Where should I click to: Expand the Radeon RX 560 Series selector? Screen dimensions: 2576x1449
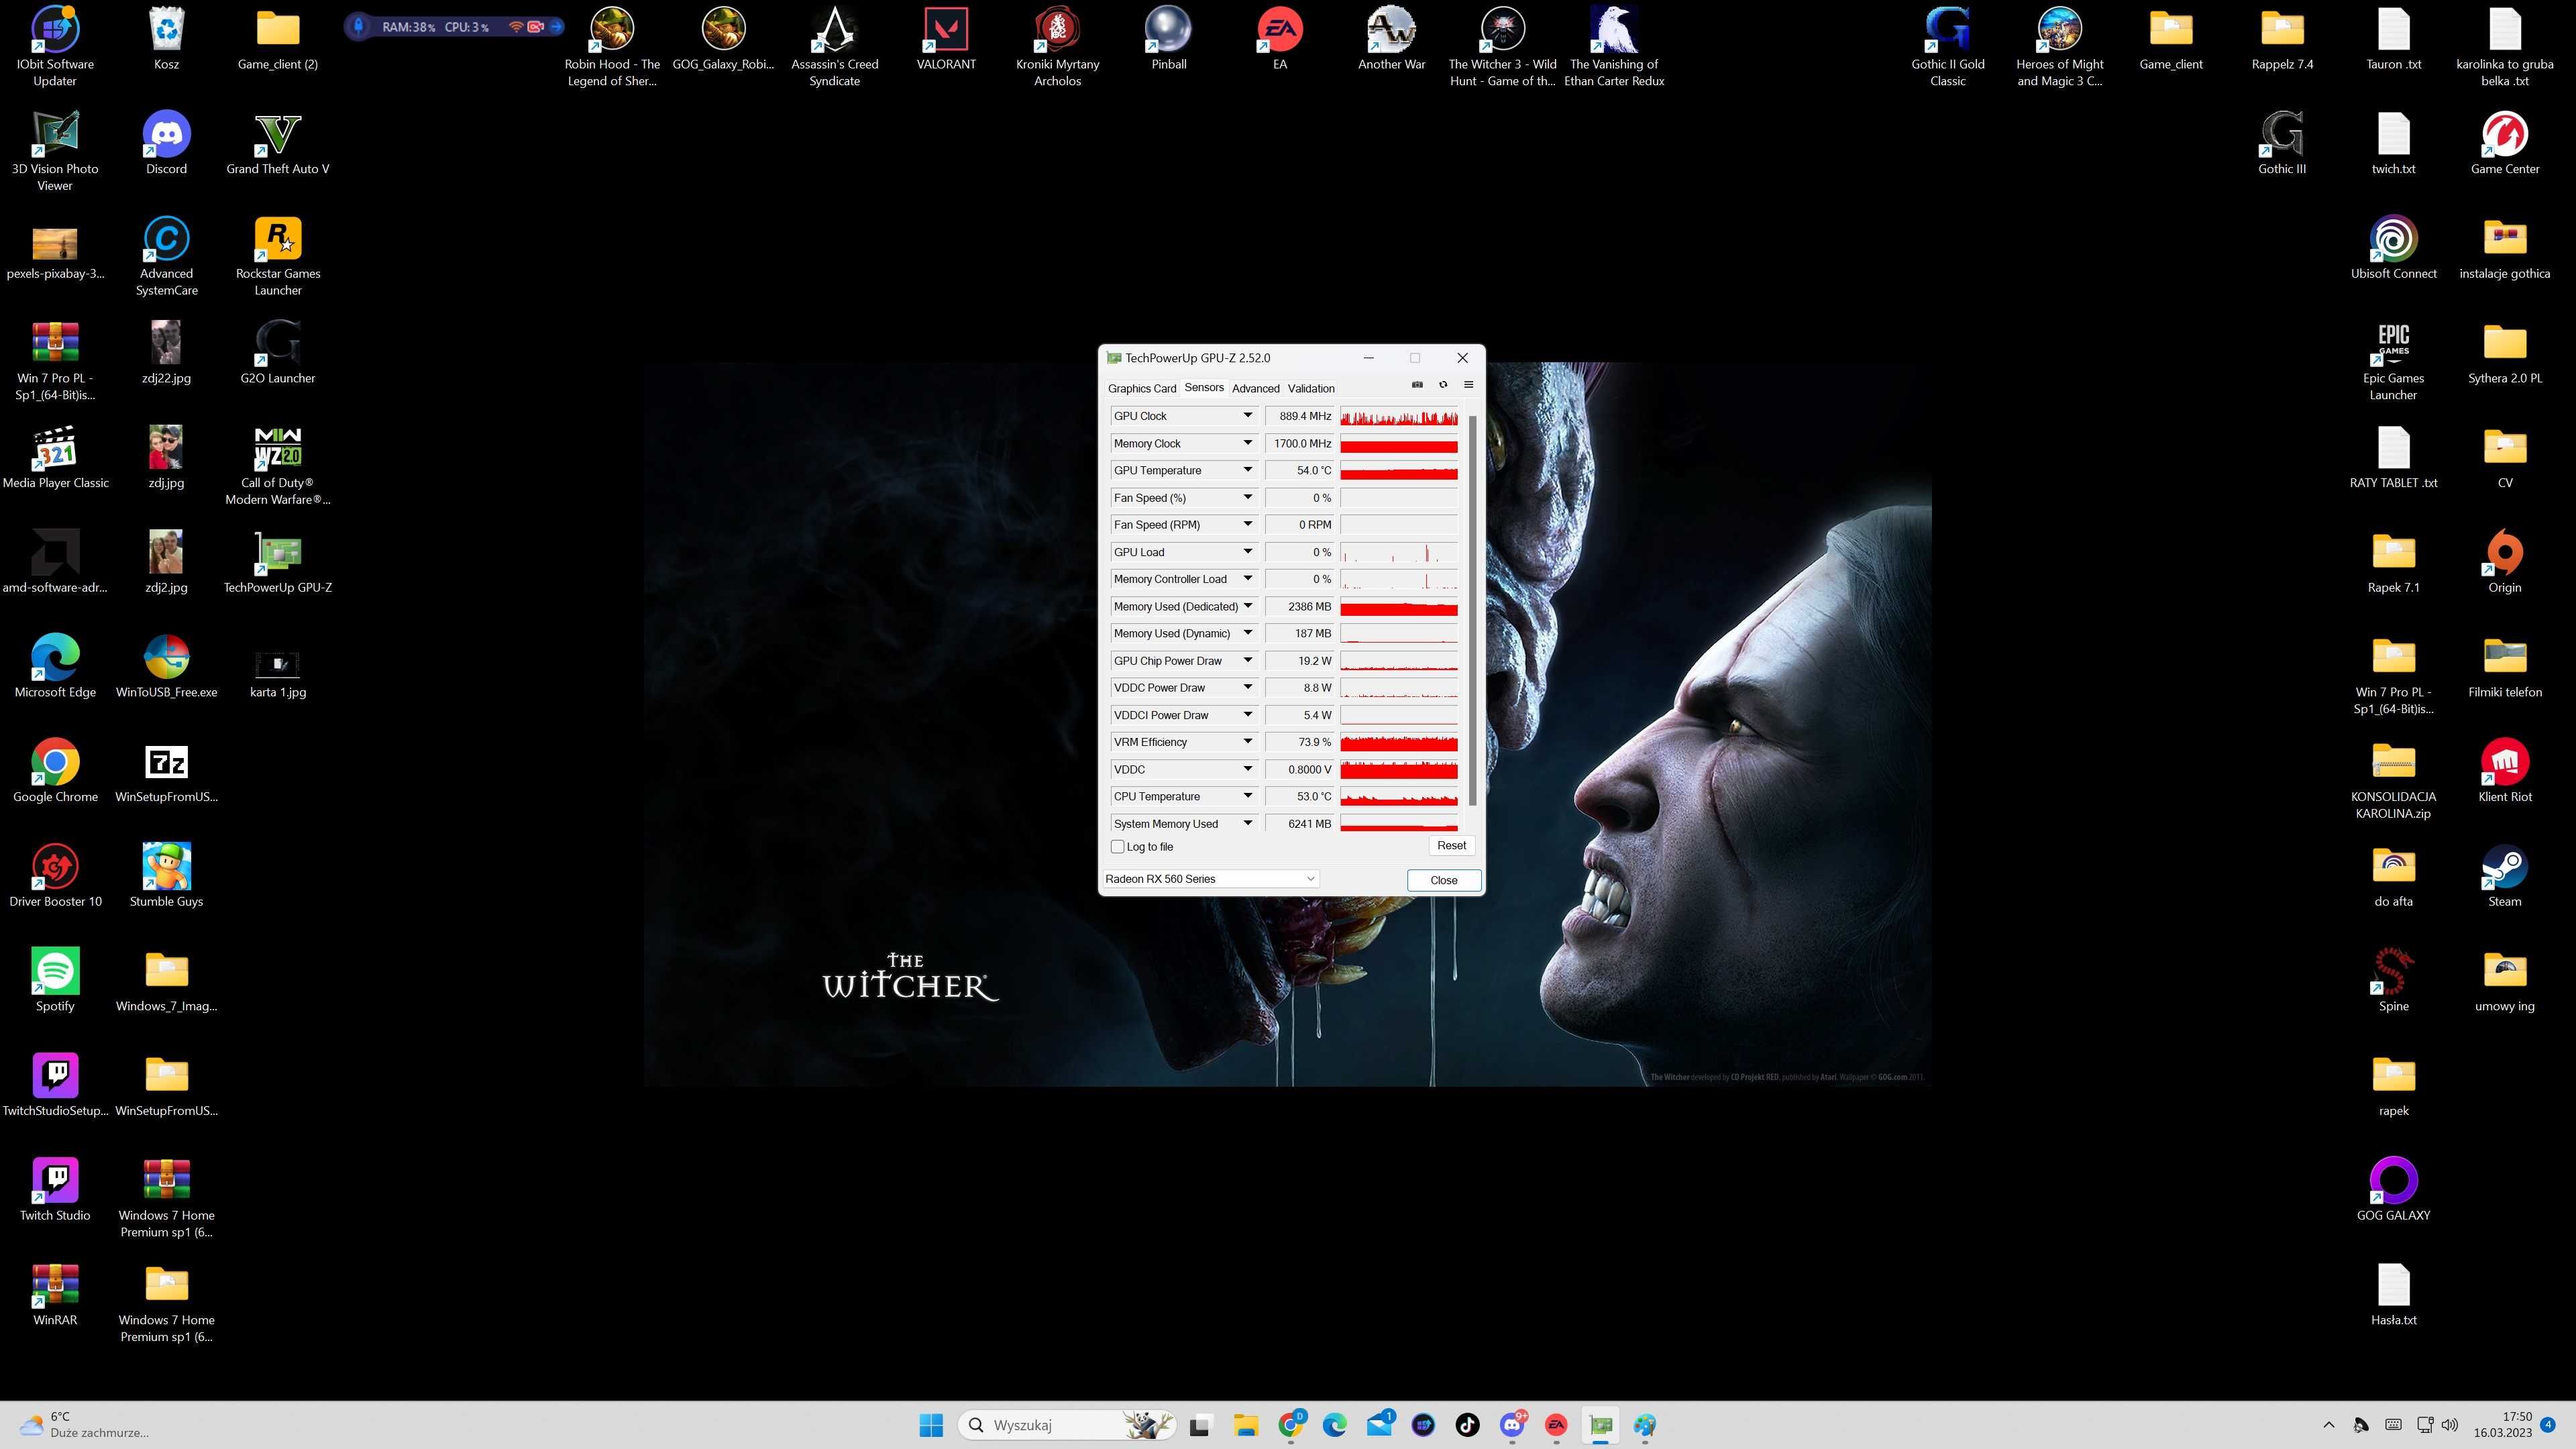point(1309,879)
